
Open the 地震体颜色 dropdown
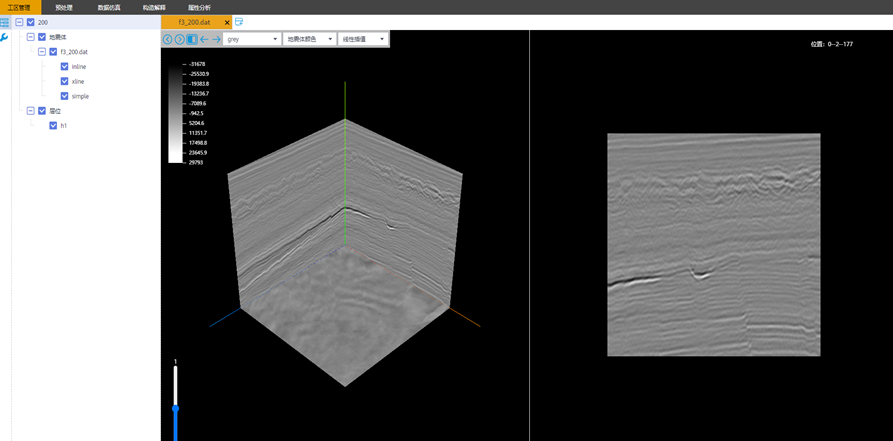click(309, 39)
